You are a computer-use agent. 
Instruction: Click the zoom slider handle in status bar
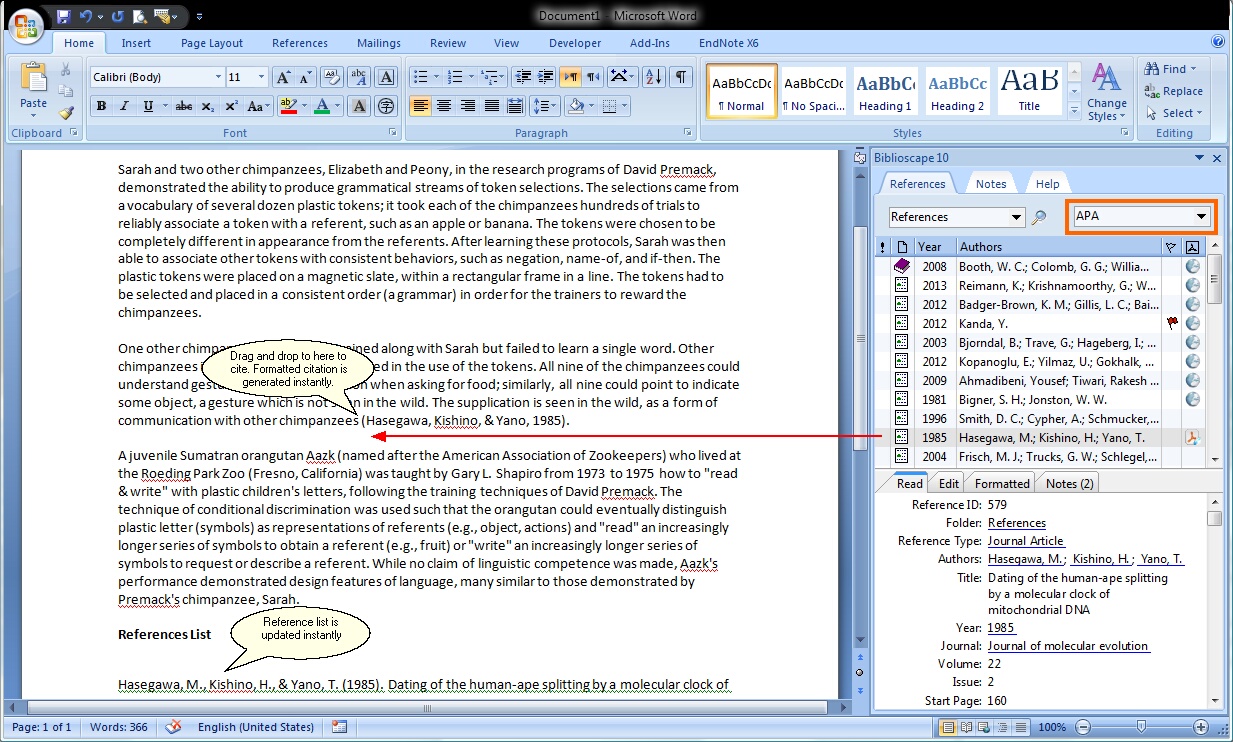pos(1141,727)
